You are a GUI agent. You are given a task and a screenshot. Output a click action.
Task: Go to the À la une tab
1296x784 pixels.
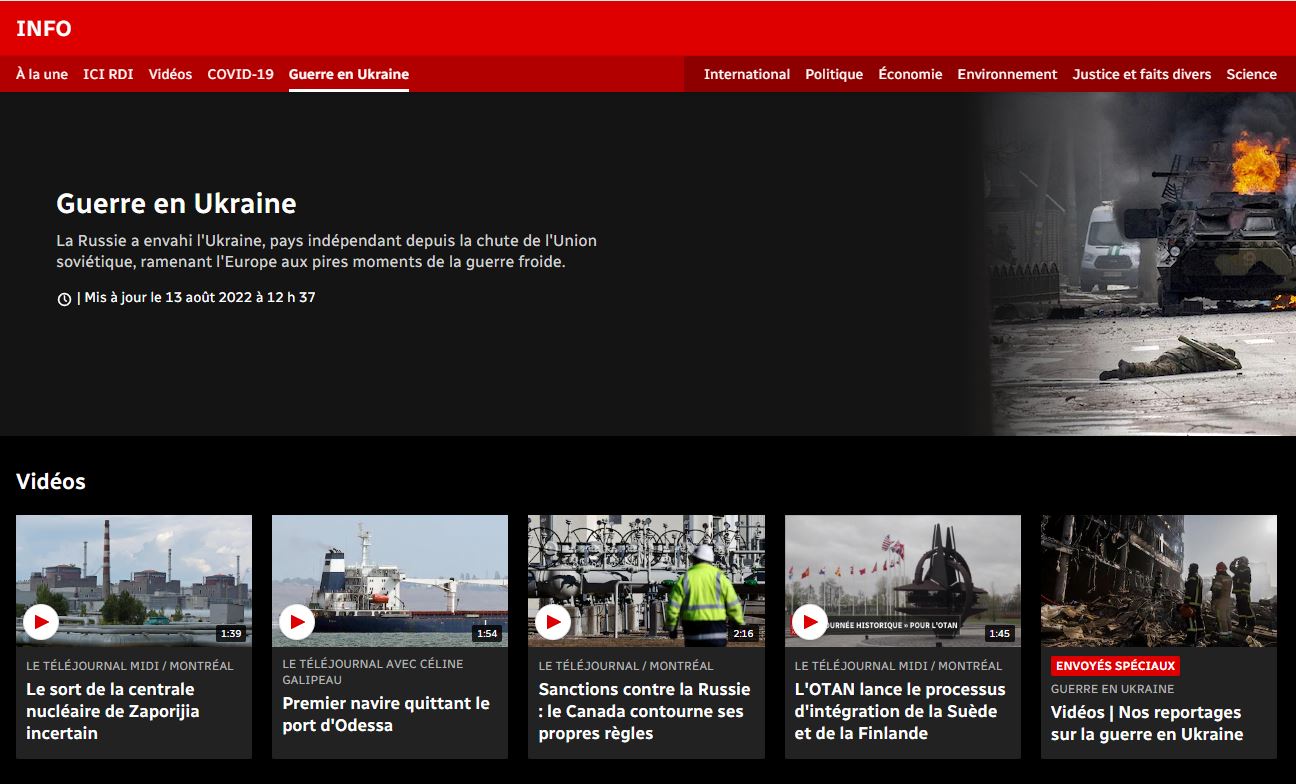[42, 74]
